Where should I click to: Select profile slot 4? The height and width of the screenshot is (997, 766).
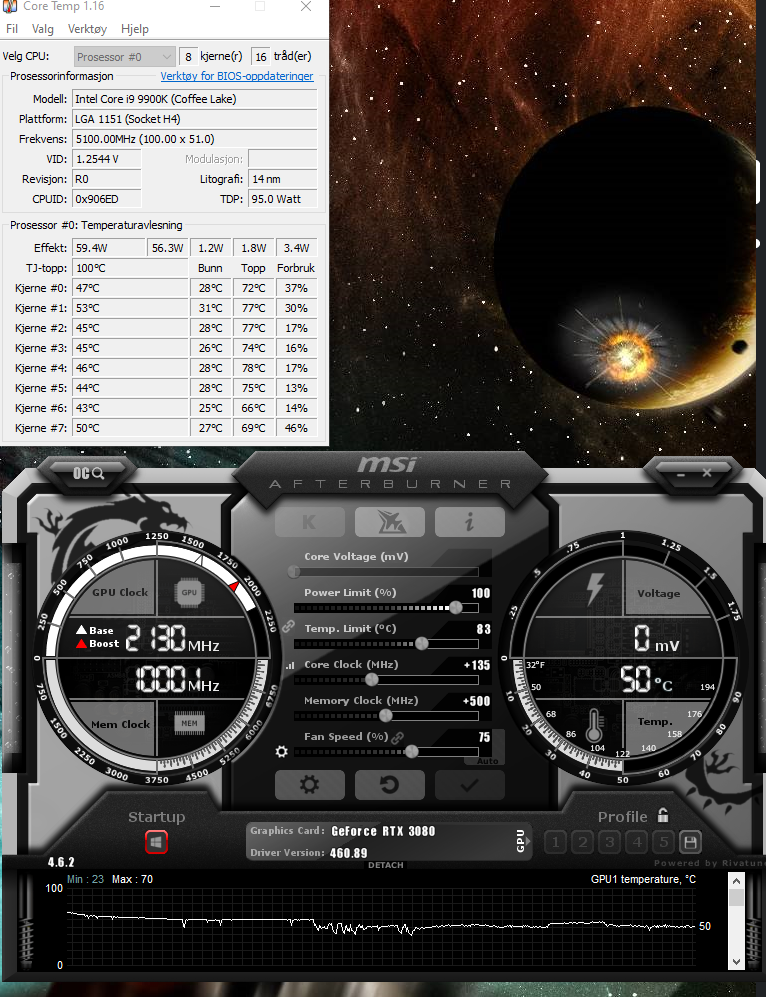637,842
